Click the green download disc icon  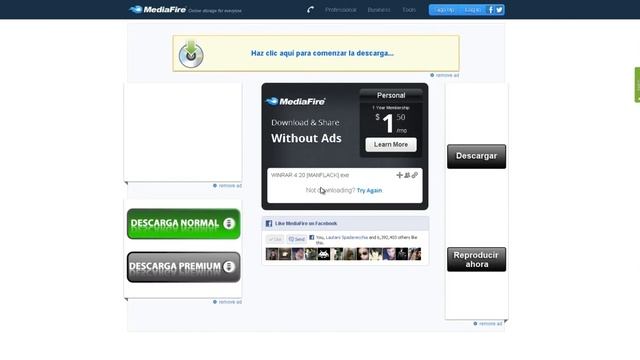pos(191,54)
